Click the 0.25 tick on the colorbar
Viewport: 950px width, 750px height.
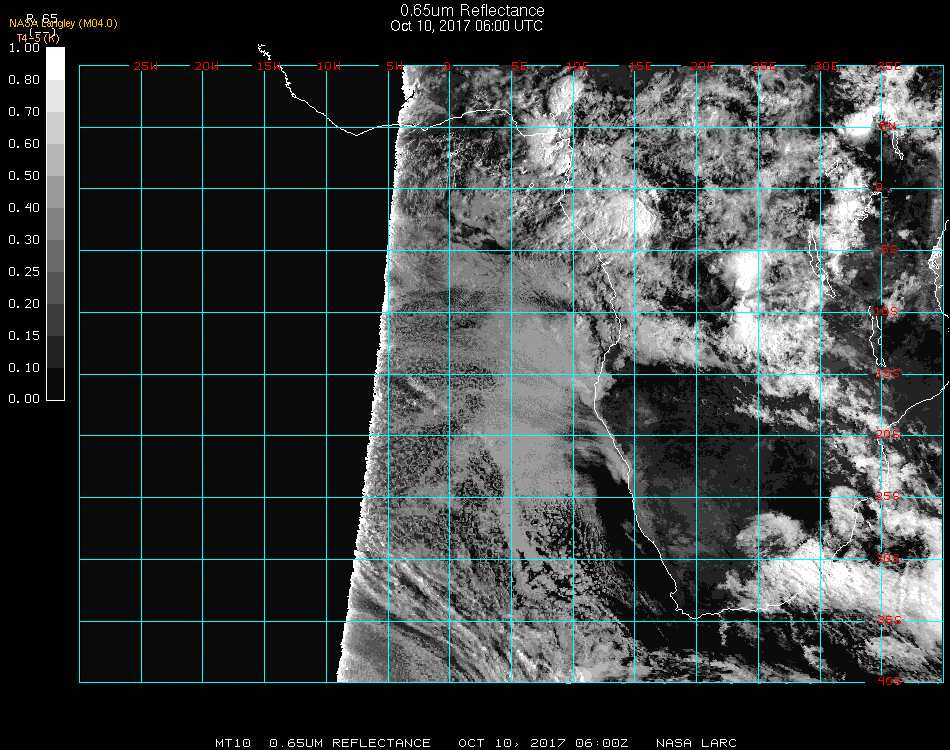(23, 272)
